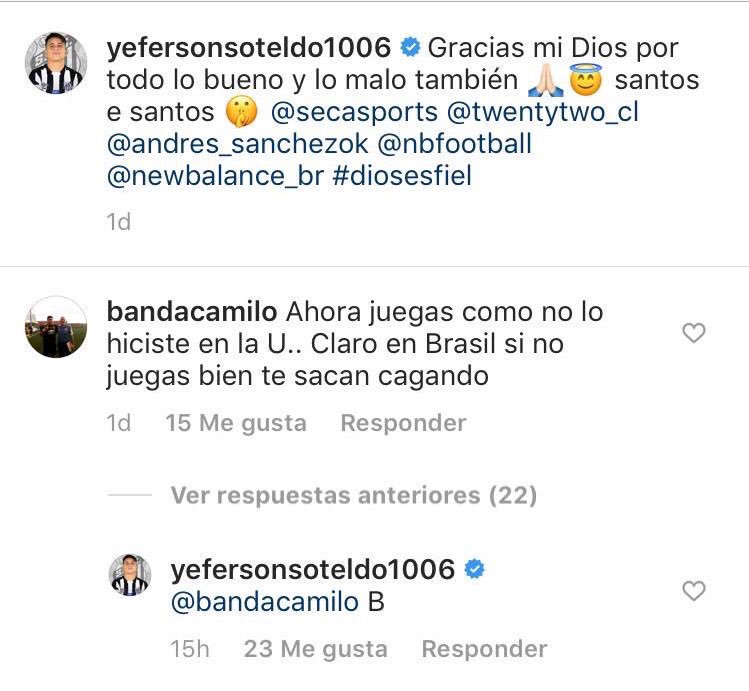Expand Ver respuestas anteriores (22)
Viewport: 749px width, 691px height.
(353, 495)
